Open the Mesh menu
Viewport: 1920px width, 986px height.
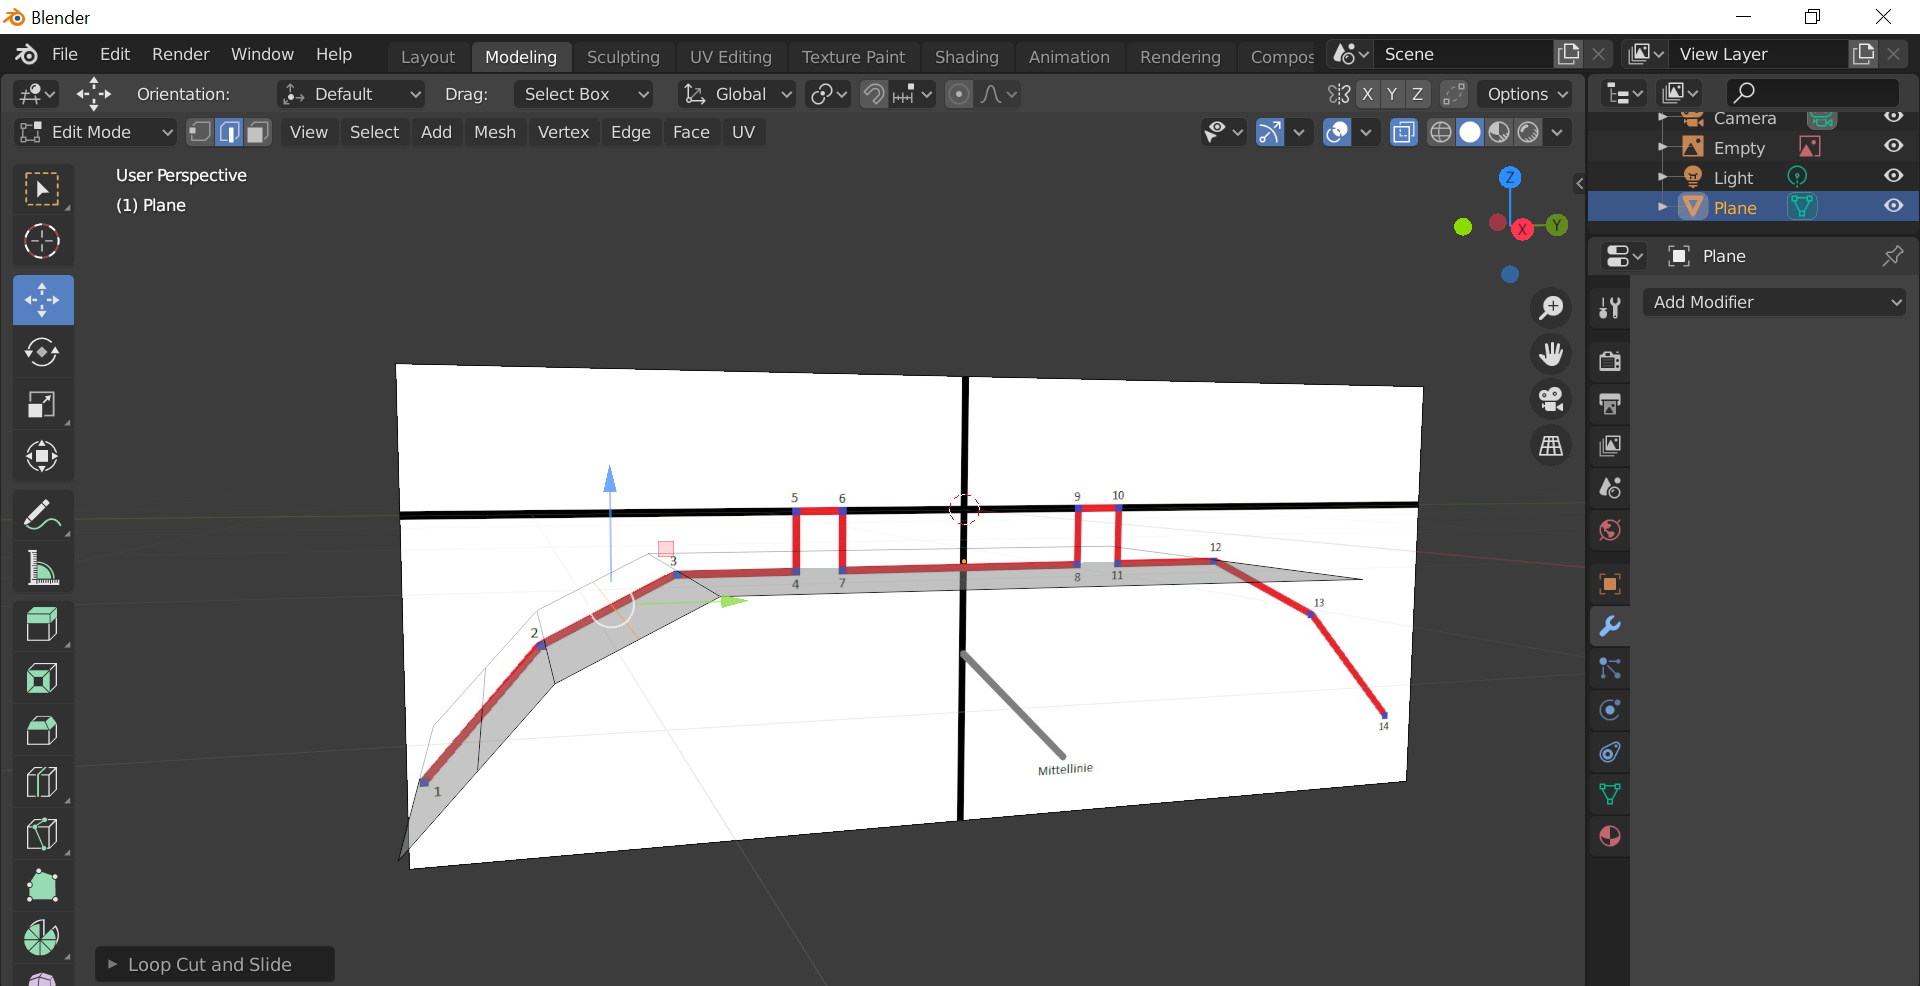click(494, 132)
